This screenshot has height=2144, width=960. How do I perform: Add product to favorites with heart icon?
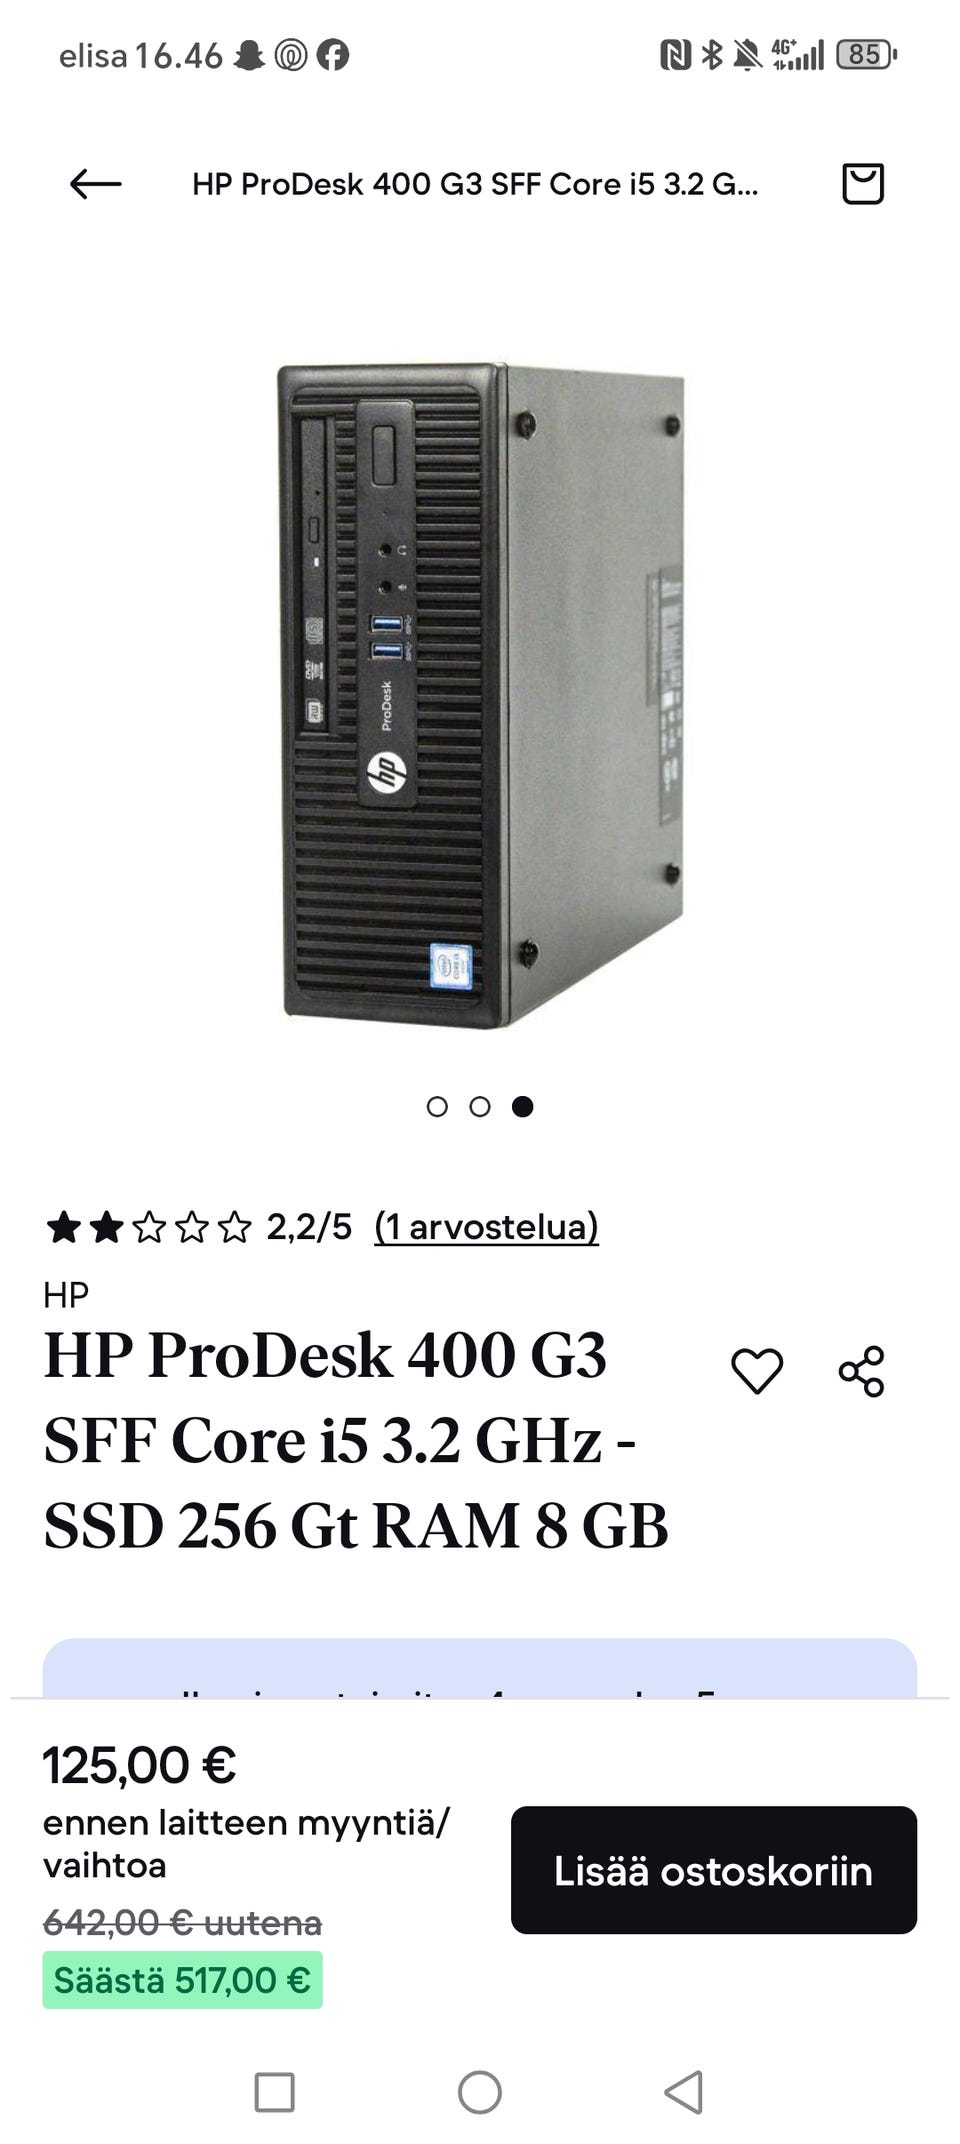pyautogui.click(x=757, y=1370)
